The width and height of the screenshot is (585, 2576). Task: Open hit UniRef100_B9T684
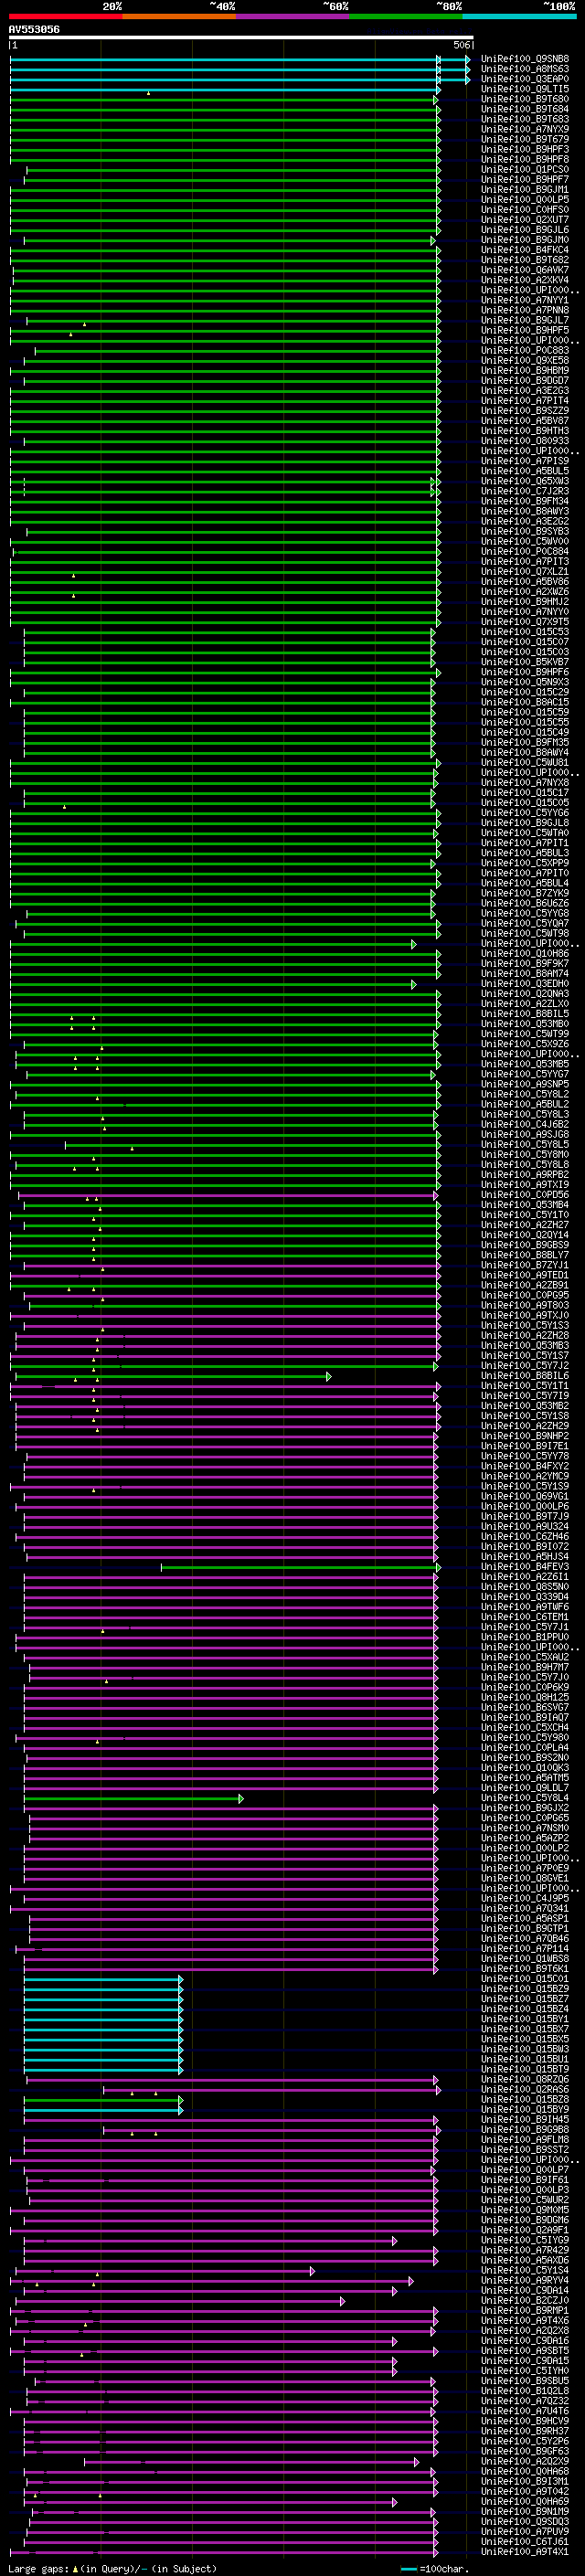click(x=524, y=109)
